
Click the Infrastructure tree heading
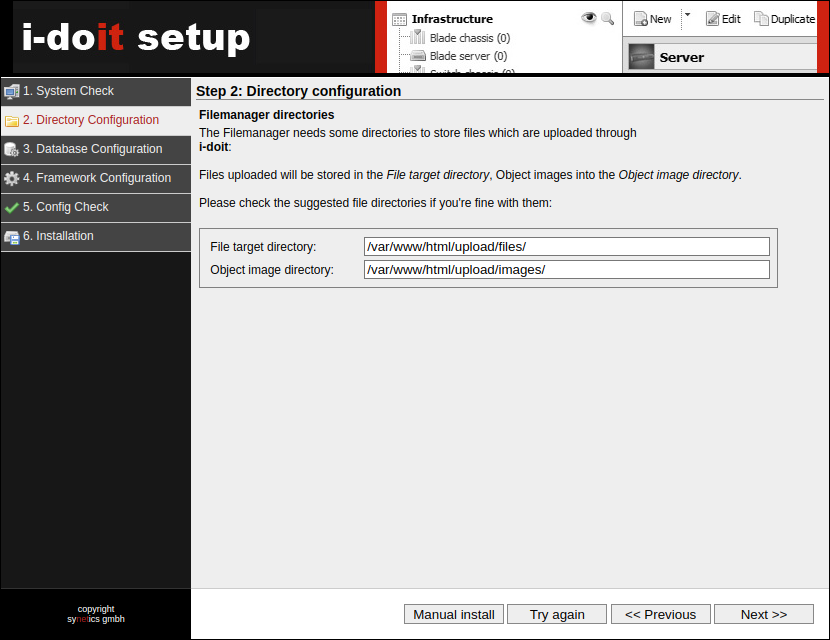[x=452, y=19]
